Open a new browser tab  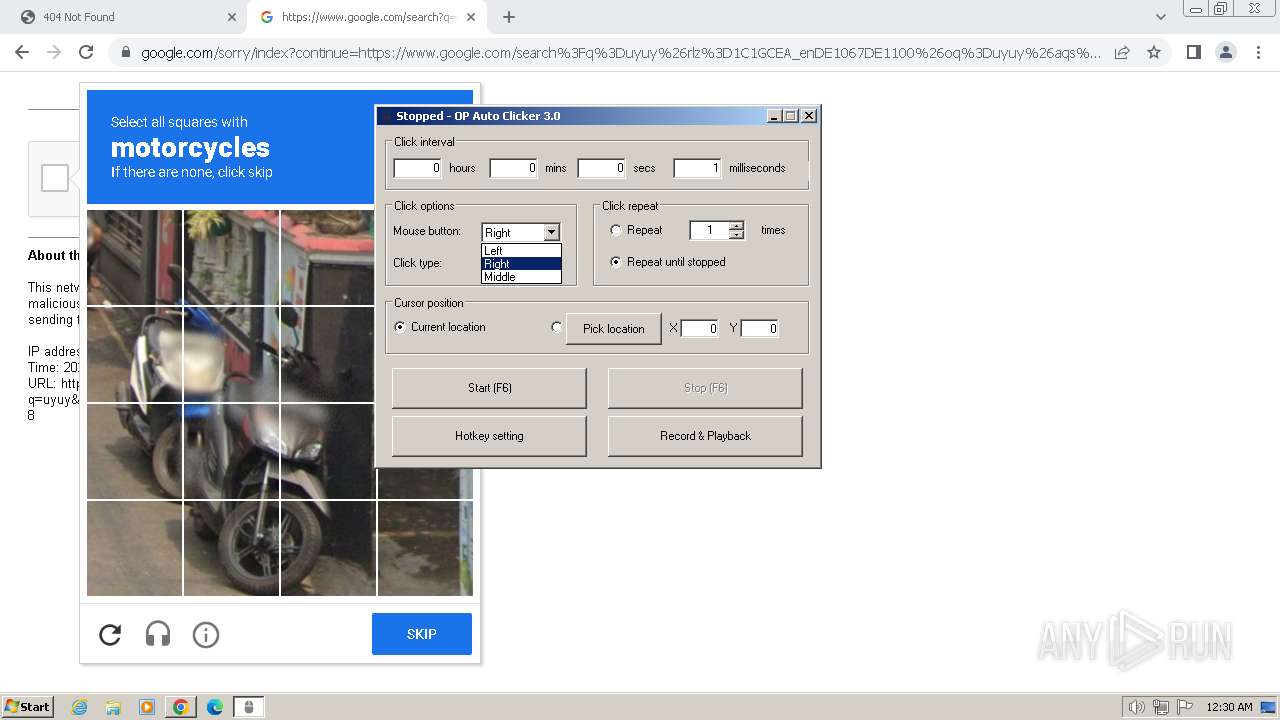(x=509, y=17)
